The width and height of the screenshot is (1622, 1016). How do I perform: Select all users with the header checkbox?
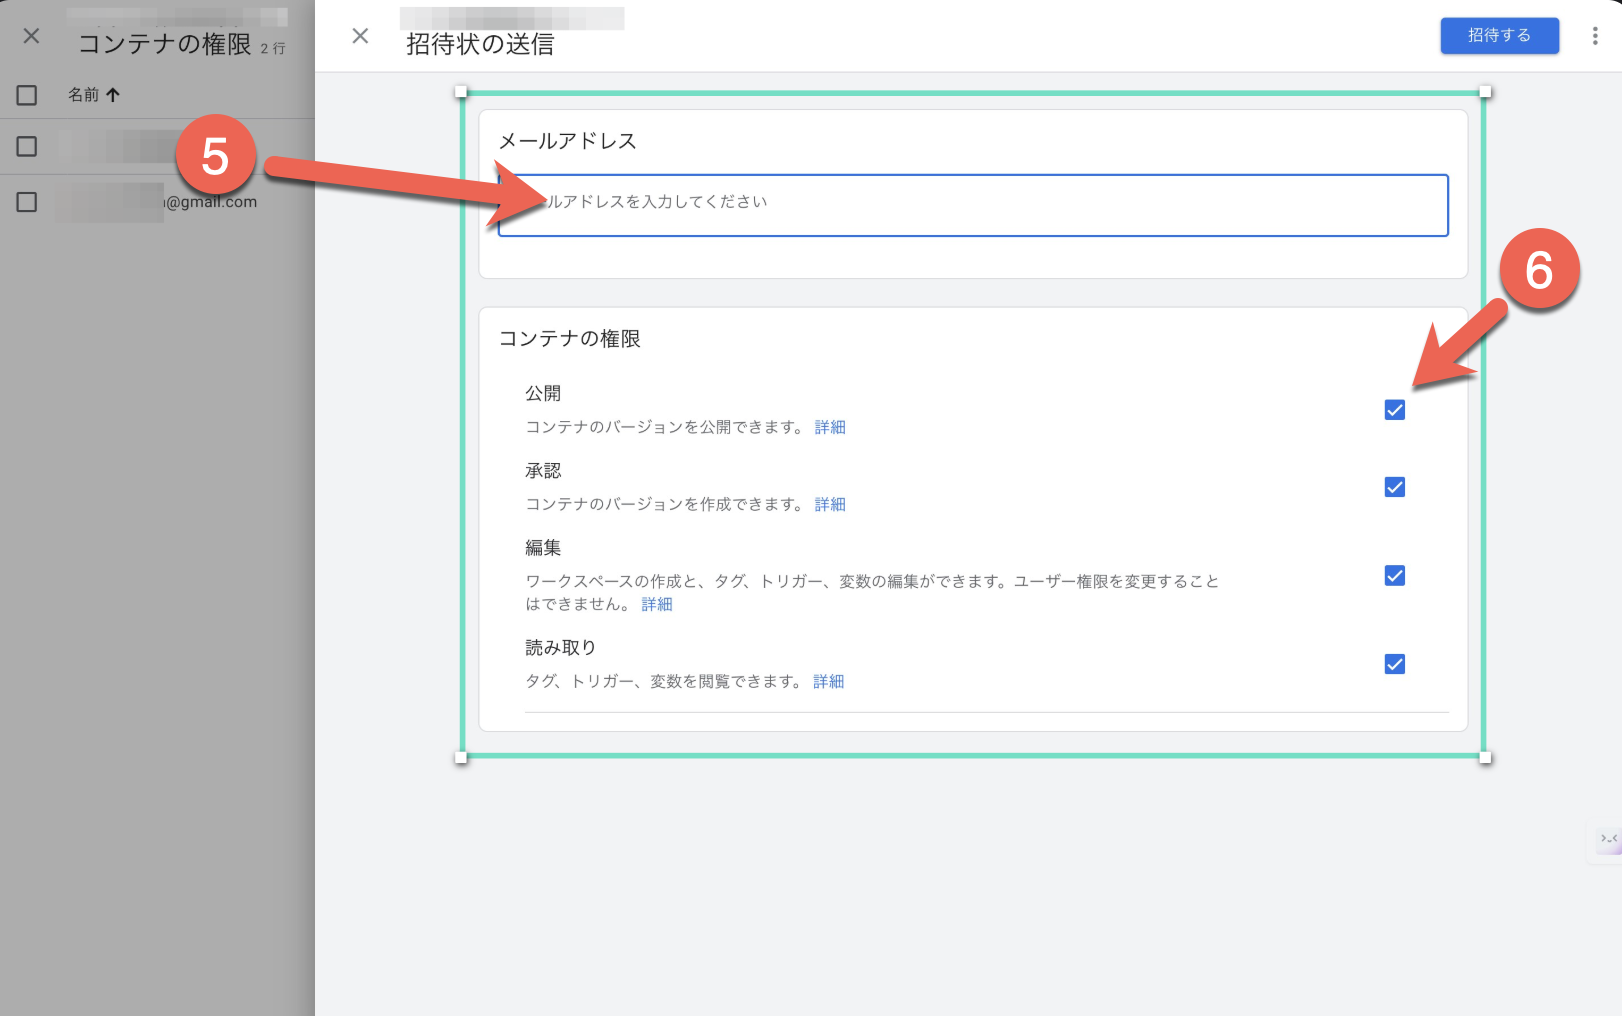(x=26, y=94)
